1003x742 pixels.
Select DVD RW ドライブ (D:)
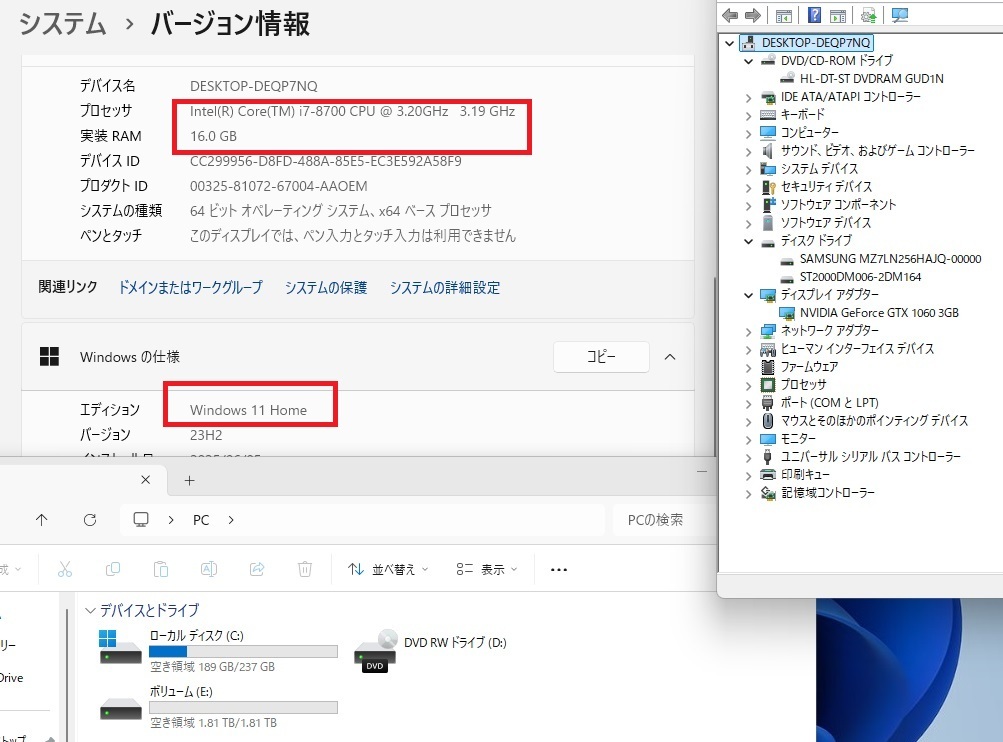click(430, 651)
